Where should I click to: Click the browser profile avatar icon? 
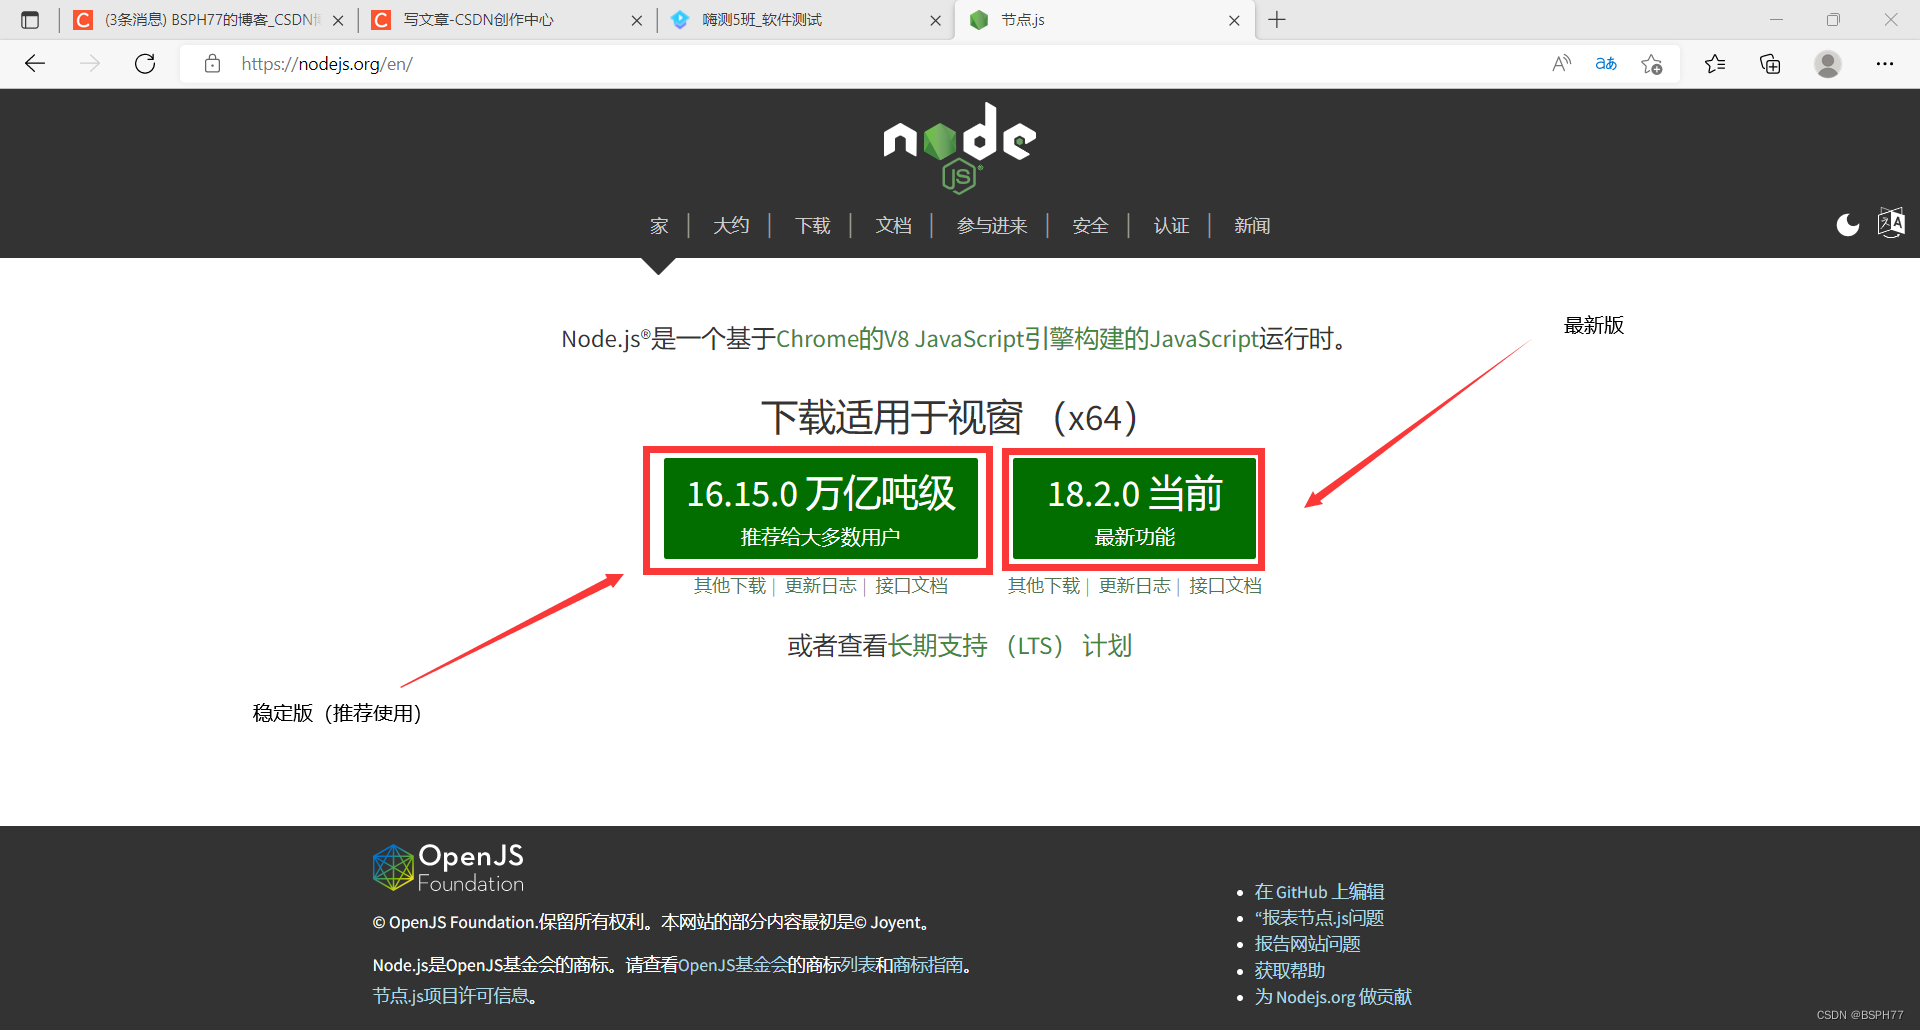click(1828, 63)
